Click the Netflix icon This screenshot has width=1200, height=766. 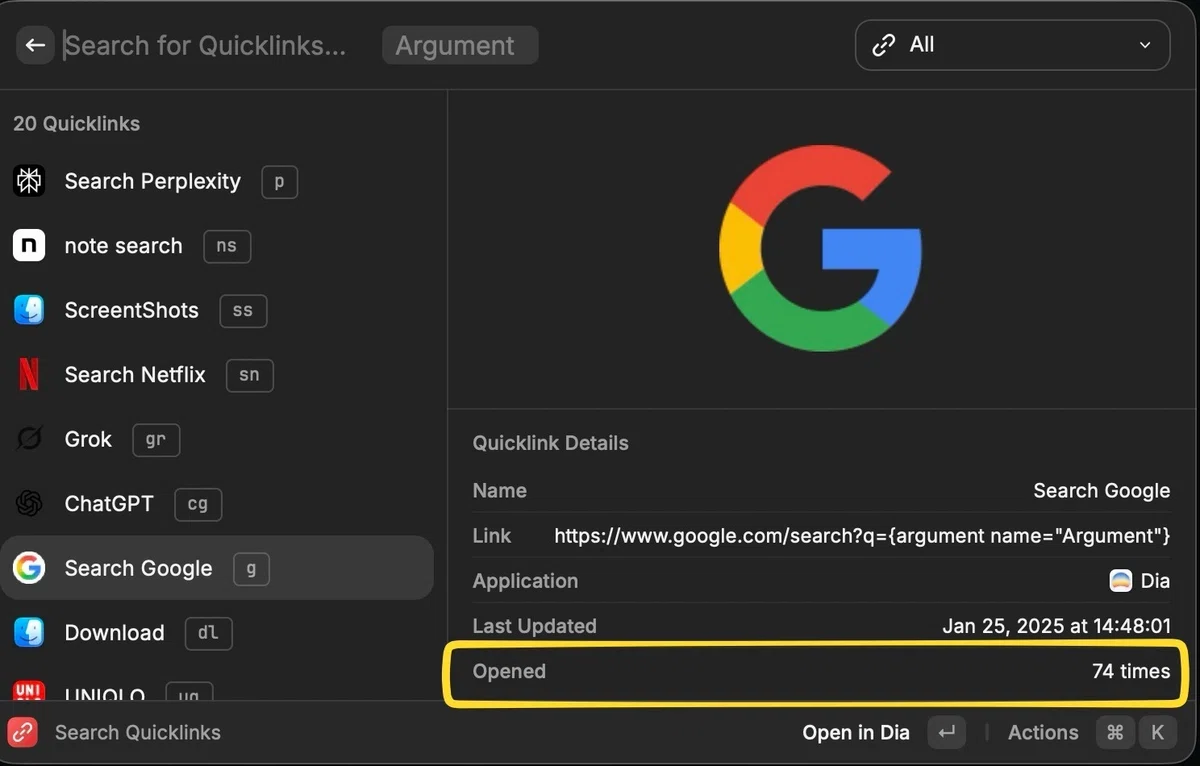(29, 375)
